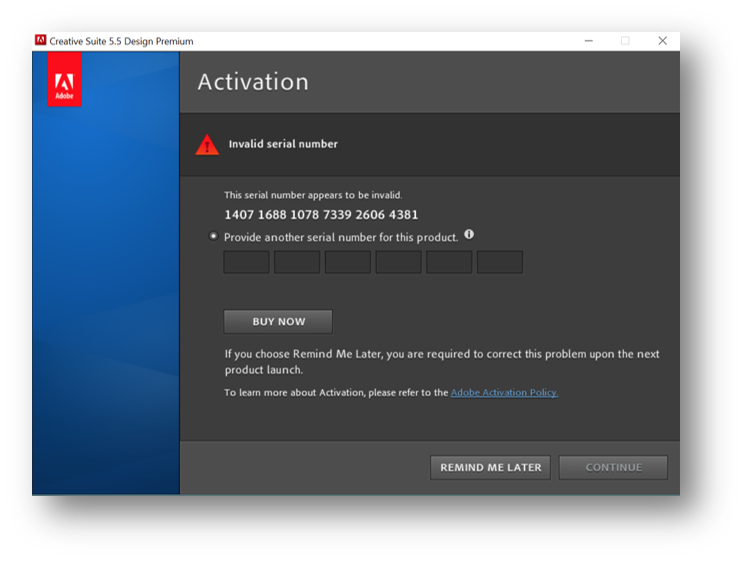Click the Activation title text

(253, 82)
